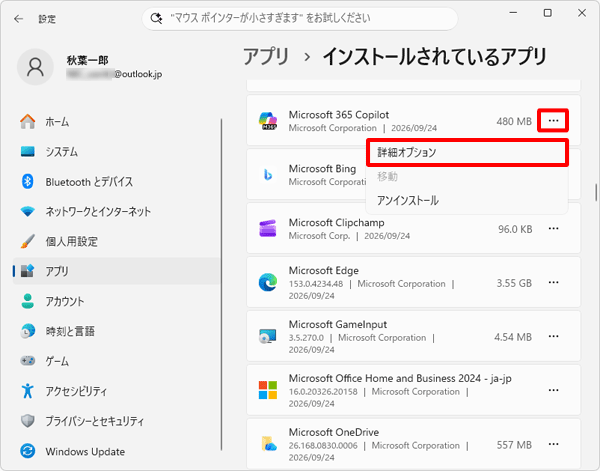
Task: Click the search magnifier icon
Action: pos(156,18)
